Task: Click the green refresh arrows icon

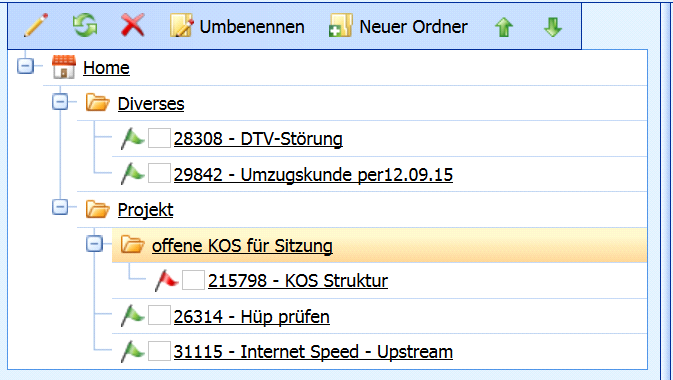Action: pyautogui.click(x=85, y=26)
